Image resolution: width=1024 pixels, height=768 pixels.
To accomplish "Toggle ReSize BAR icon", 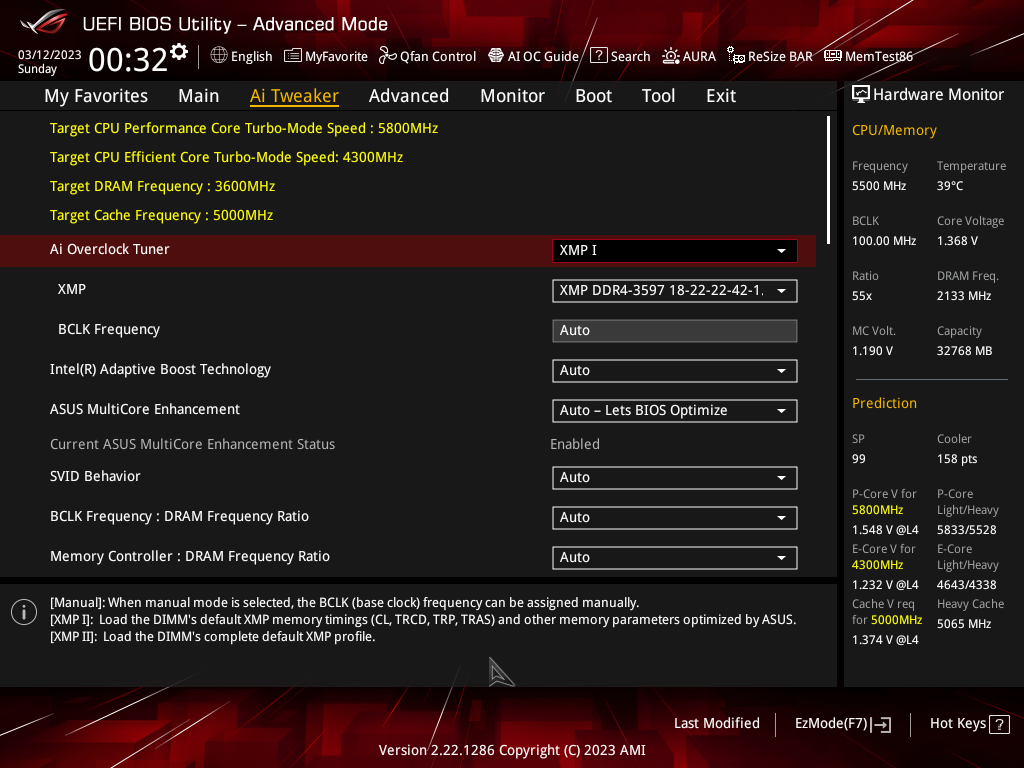I will [x=735, y=56].
